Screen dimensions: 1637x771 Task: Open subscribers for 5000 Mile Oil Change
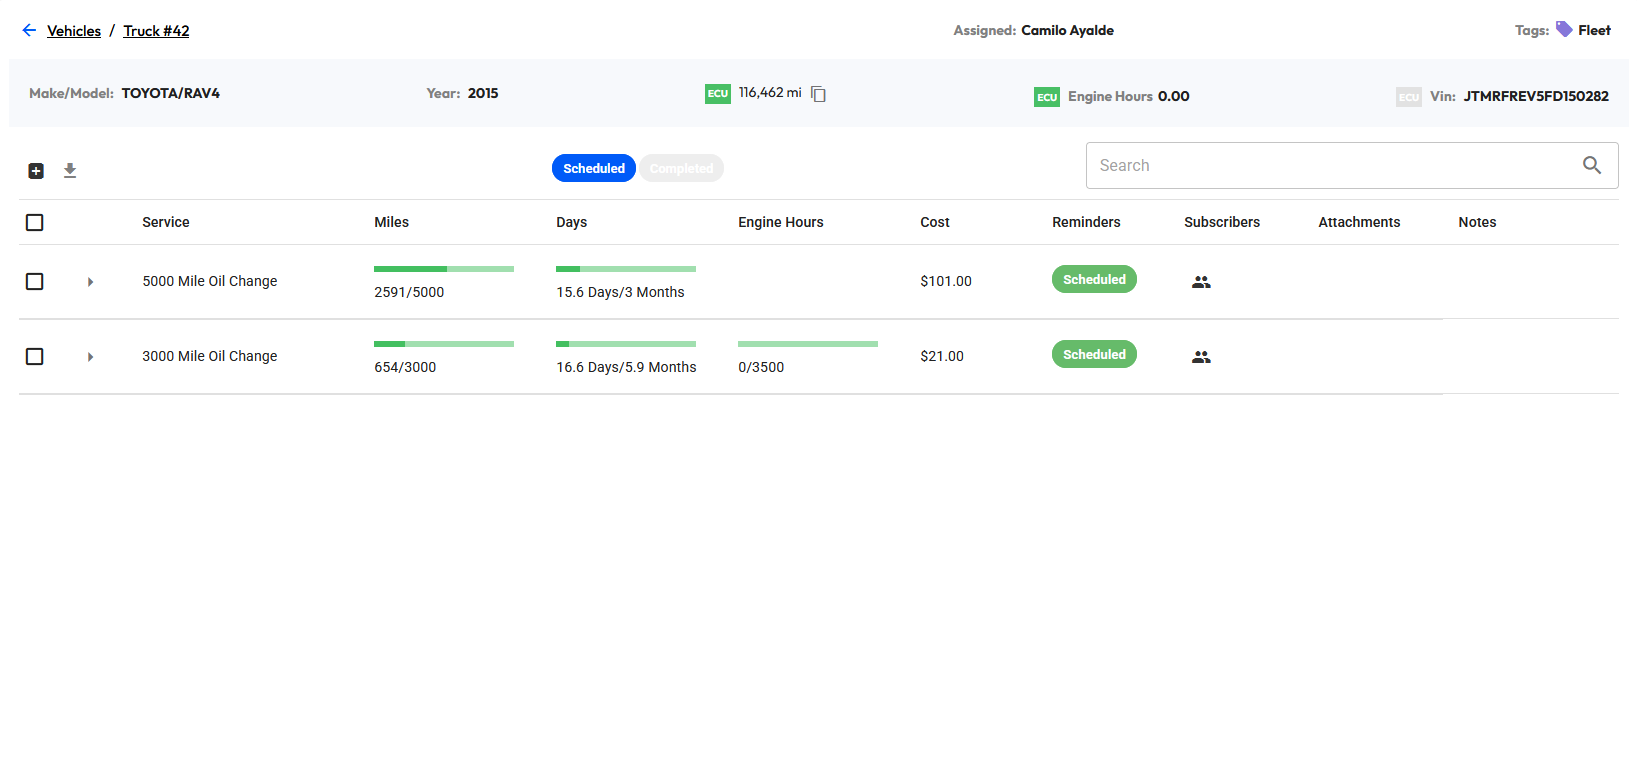1201,282
